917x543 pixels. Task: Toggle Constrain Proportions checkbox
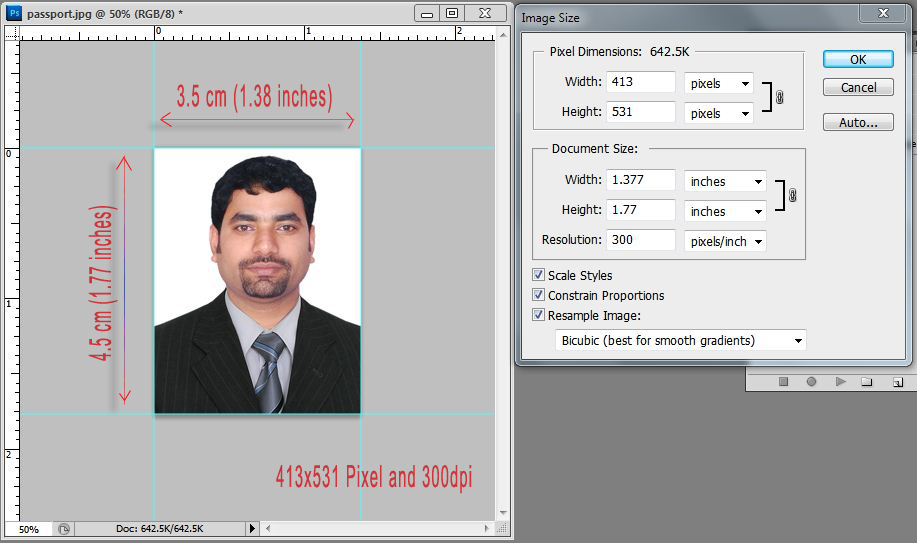pyautogui.click(x=538, y=294)
